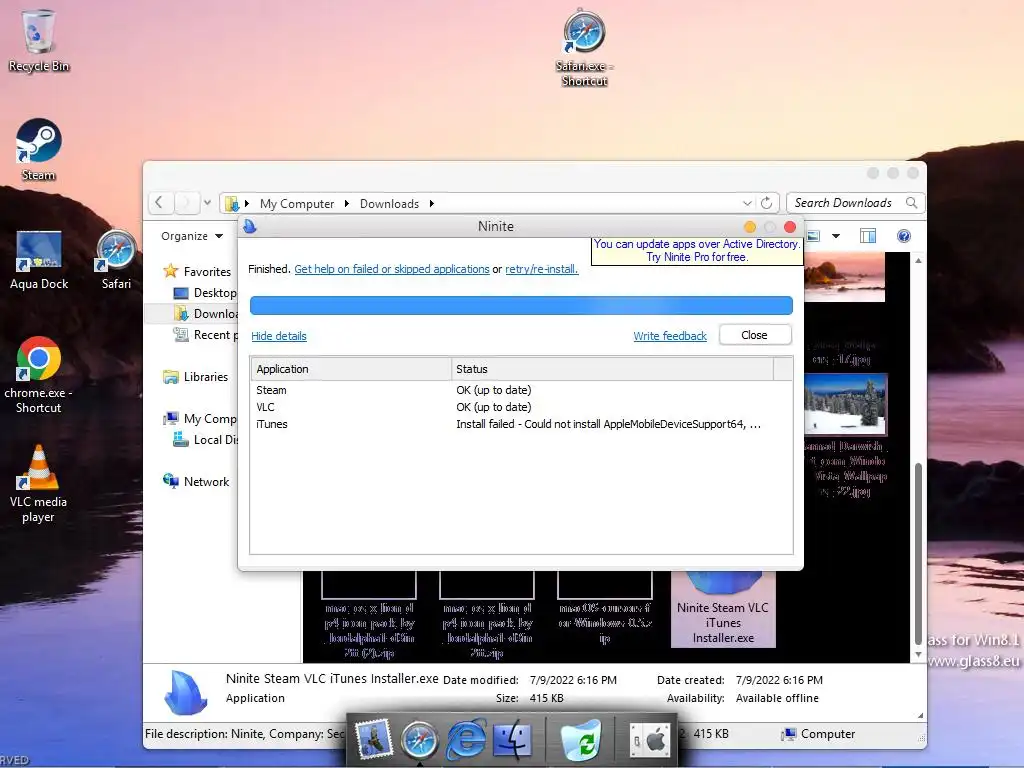Select Favorites in the navigation pane
This screenshot has height=768, width=1024.
tap(197, 271)
